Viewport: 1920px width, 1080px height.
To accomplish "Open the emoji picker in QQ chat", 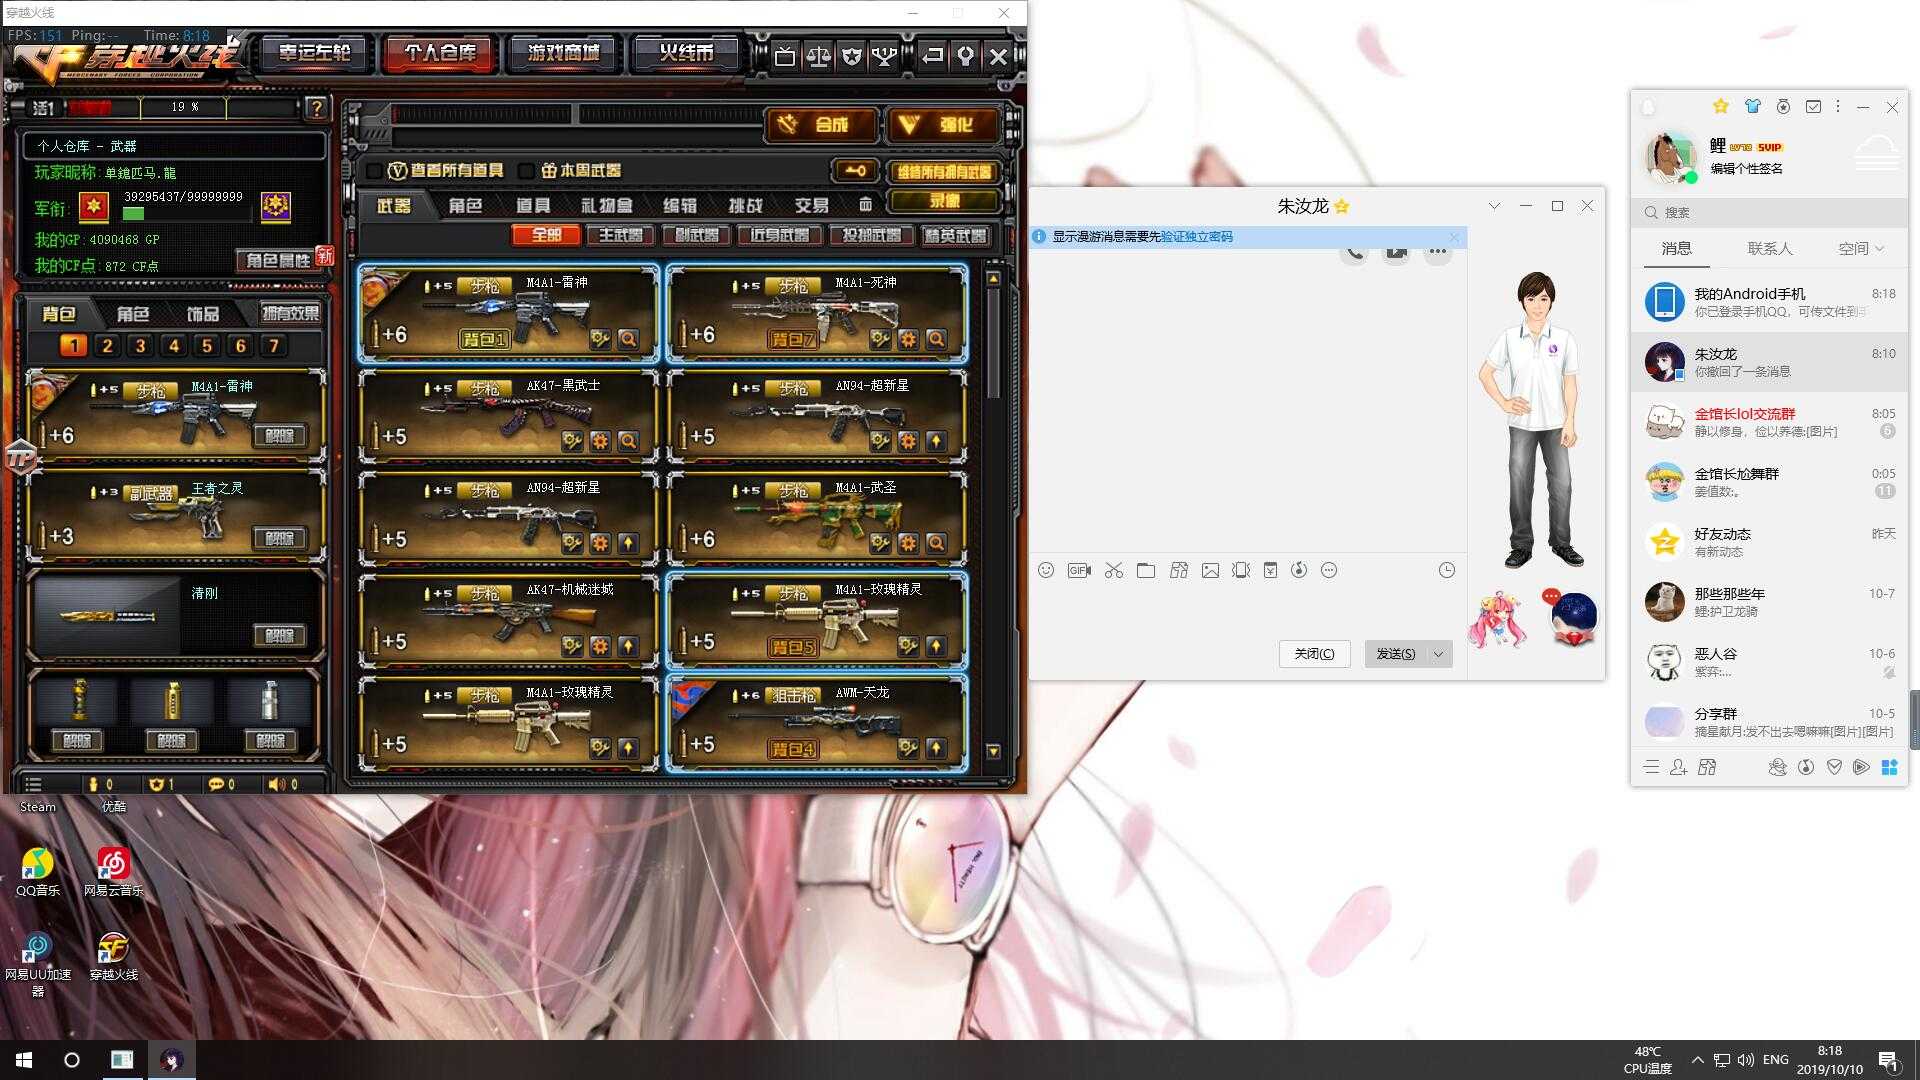I will pos(1046,570).
